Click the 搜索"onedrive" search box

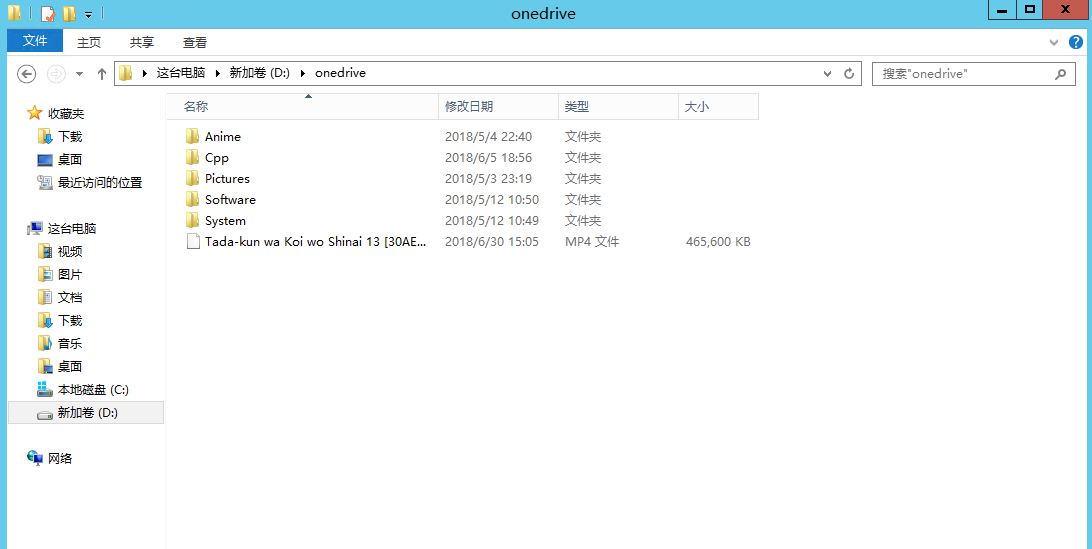tap(964, 74)
